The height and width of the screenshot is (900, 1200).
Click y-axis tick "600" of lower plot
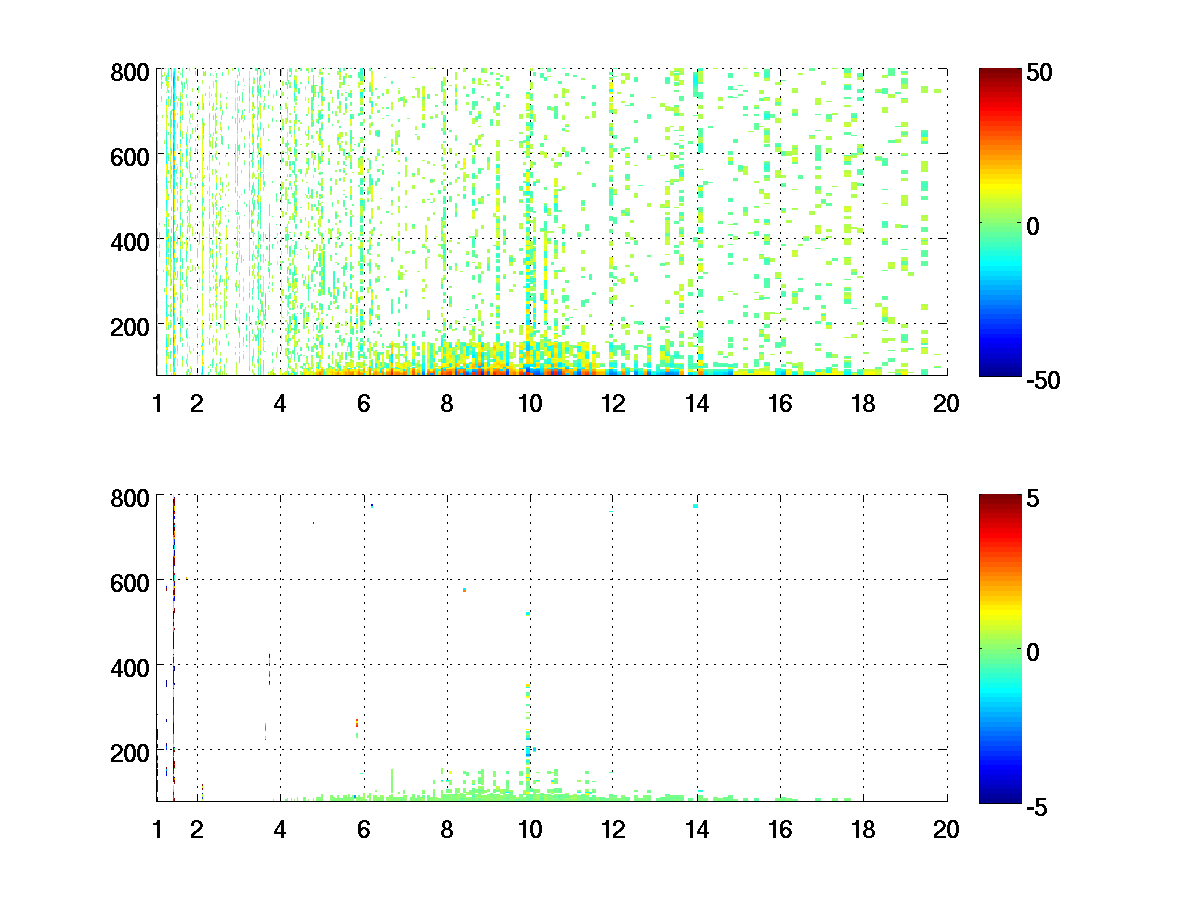pos(131,581)
